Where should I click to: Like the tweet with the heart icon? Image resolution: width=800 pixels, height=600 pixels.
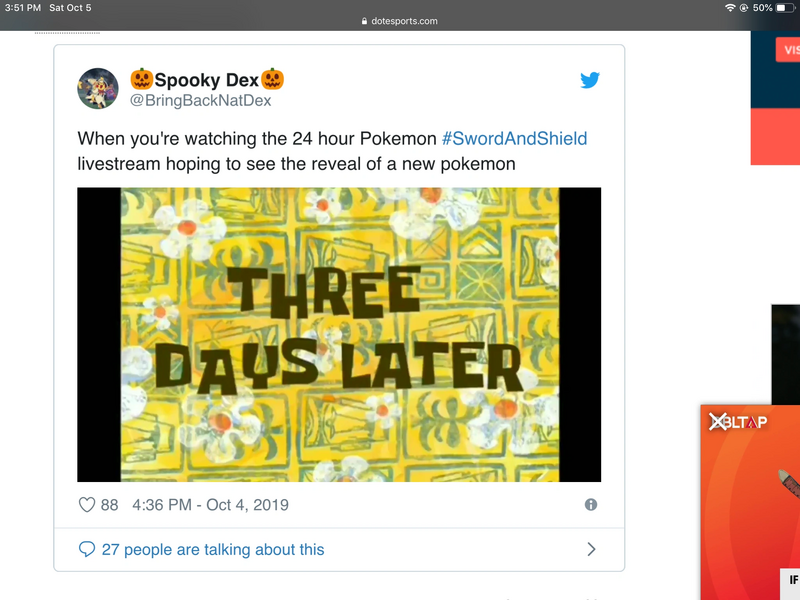point(87,505)
